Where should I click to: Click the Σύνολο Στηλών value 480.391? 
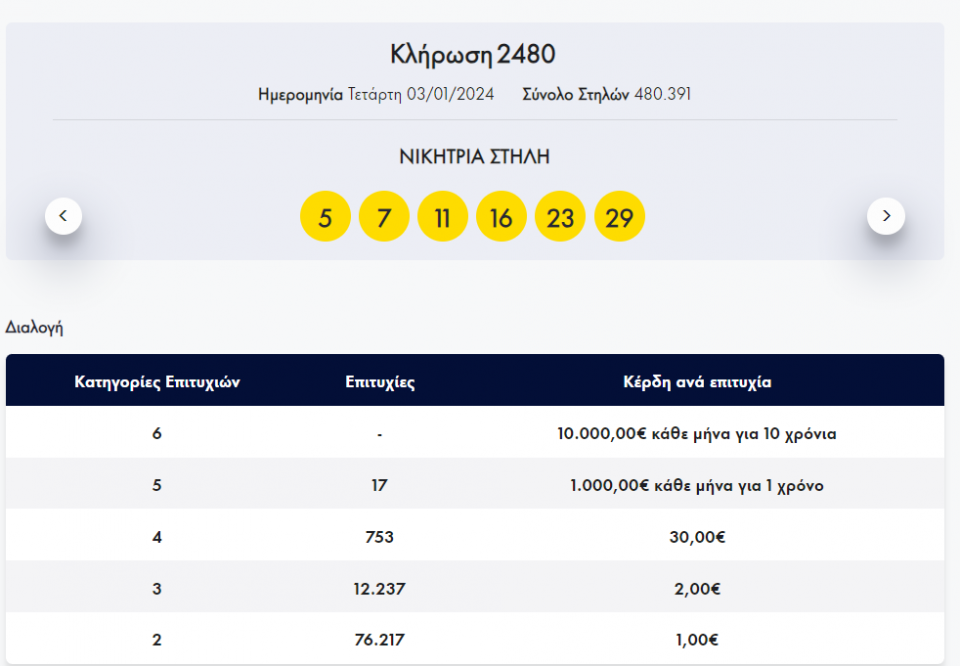[x=662, y=95]
